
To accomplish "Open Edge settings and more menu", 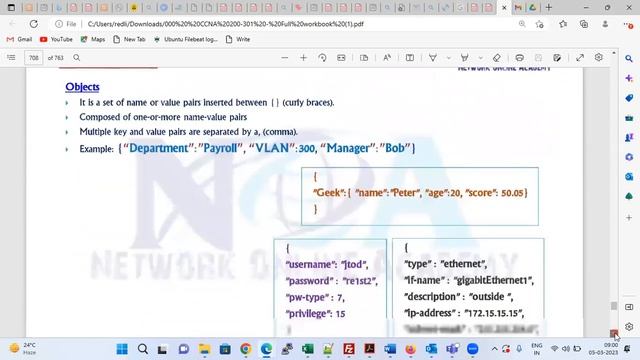I will click(x=629, y=24).
